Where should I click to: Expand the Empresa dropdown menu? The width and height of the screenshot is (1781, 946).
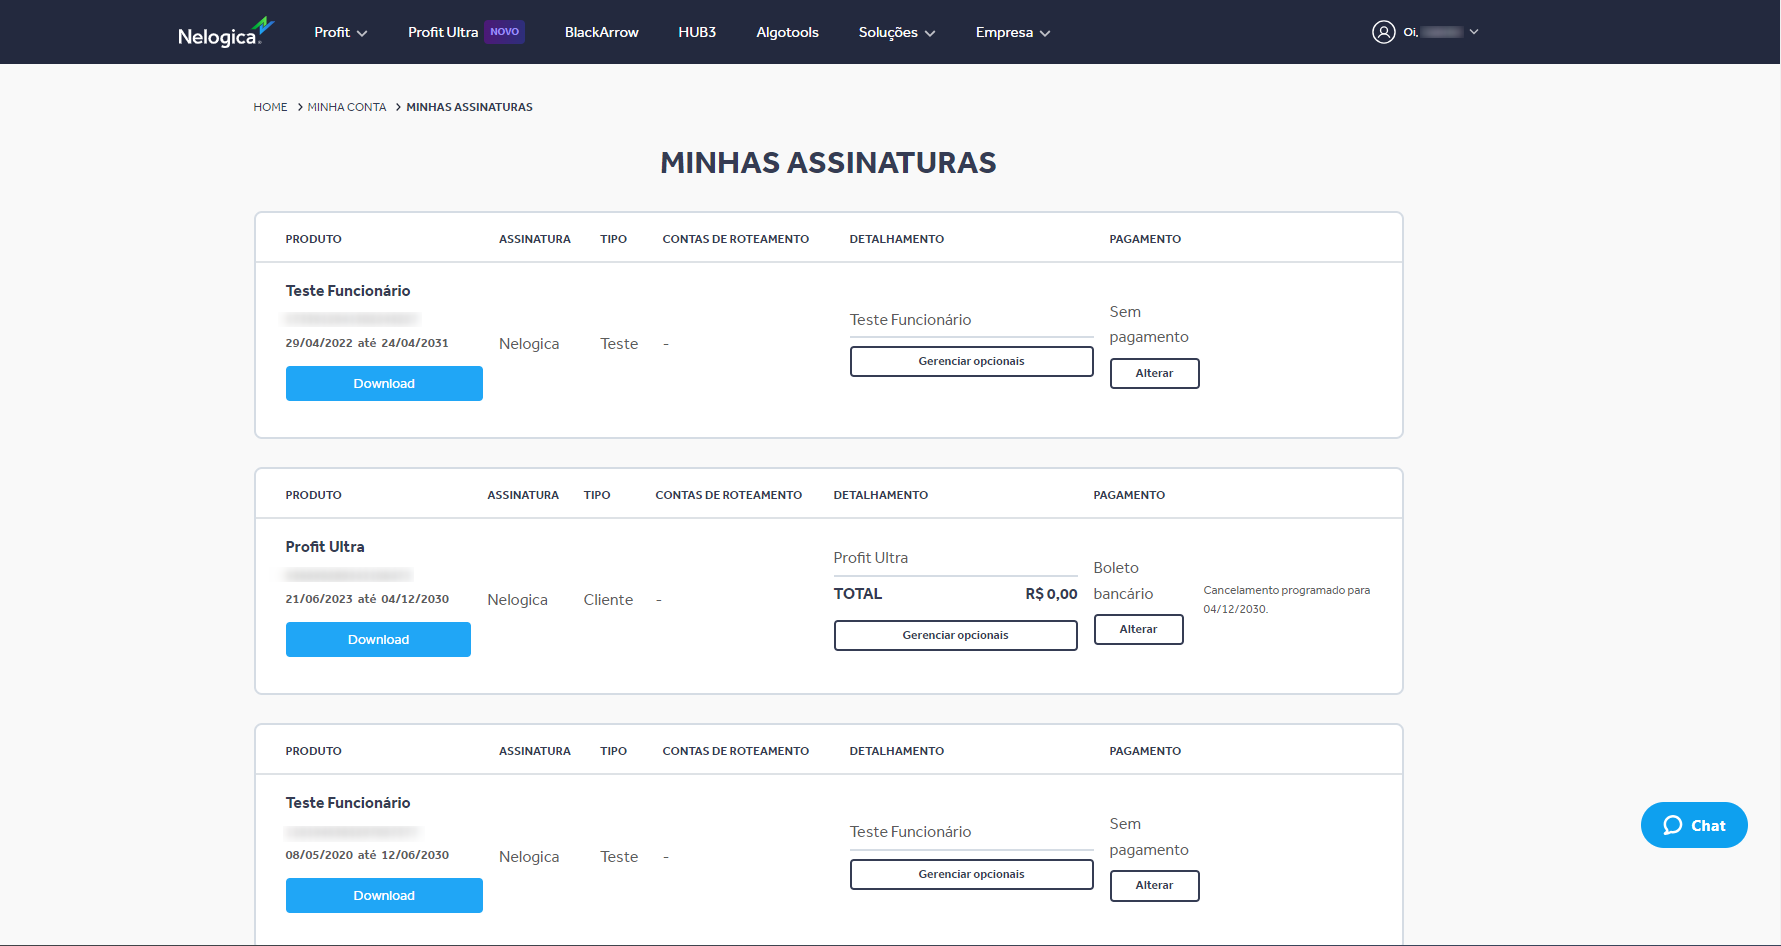(1013, 32)
